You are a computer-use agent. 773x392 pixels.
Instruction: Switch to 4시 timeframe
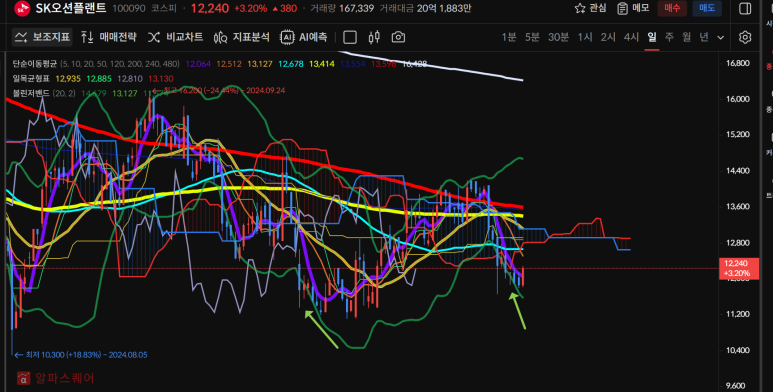click(631, 37)
